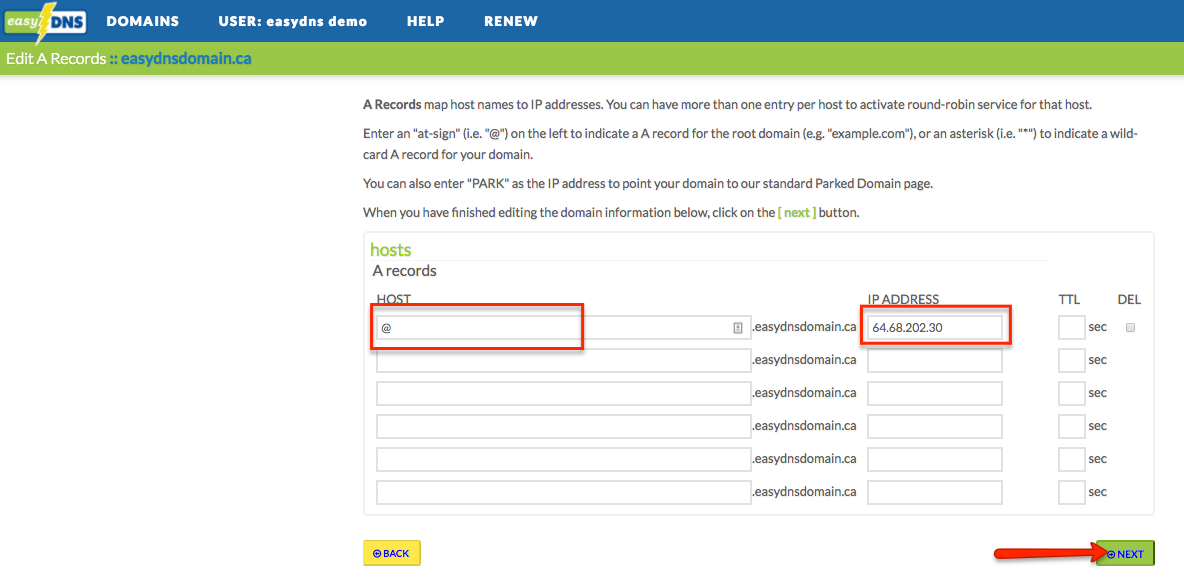Click the easyDNS logo

coord(45,21)
